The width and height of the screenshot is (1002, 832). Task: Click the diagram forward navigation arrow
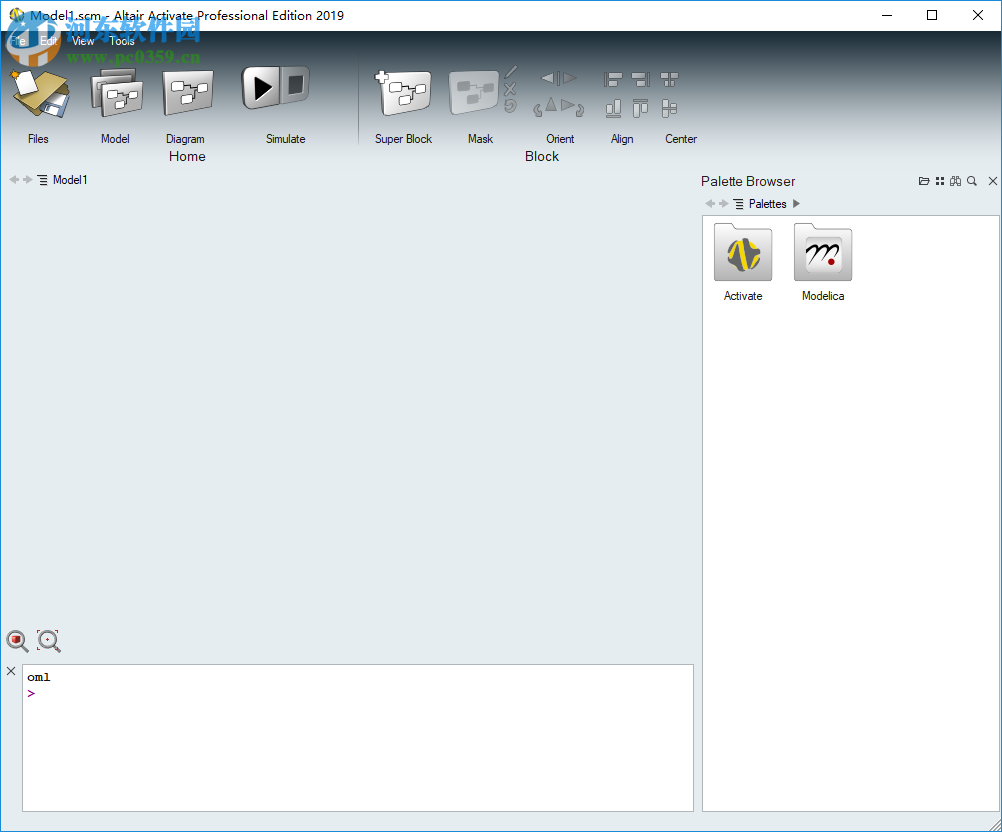27,180
